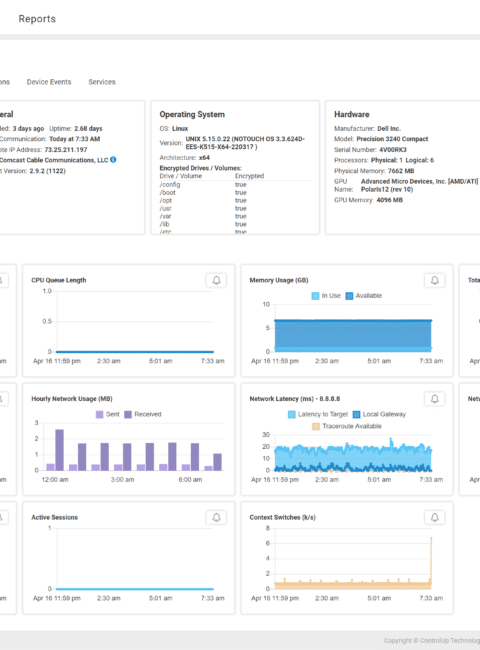Click the version 2.9.2 (1122) value
480x650 pixels.
pos(47,171)
